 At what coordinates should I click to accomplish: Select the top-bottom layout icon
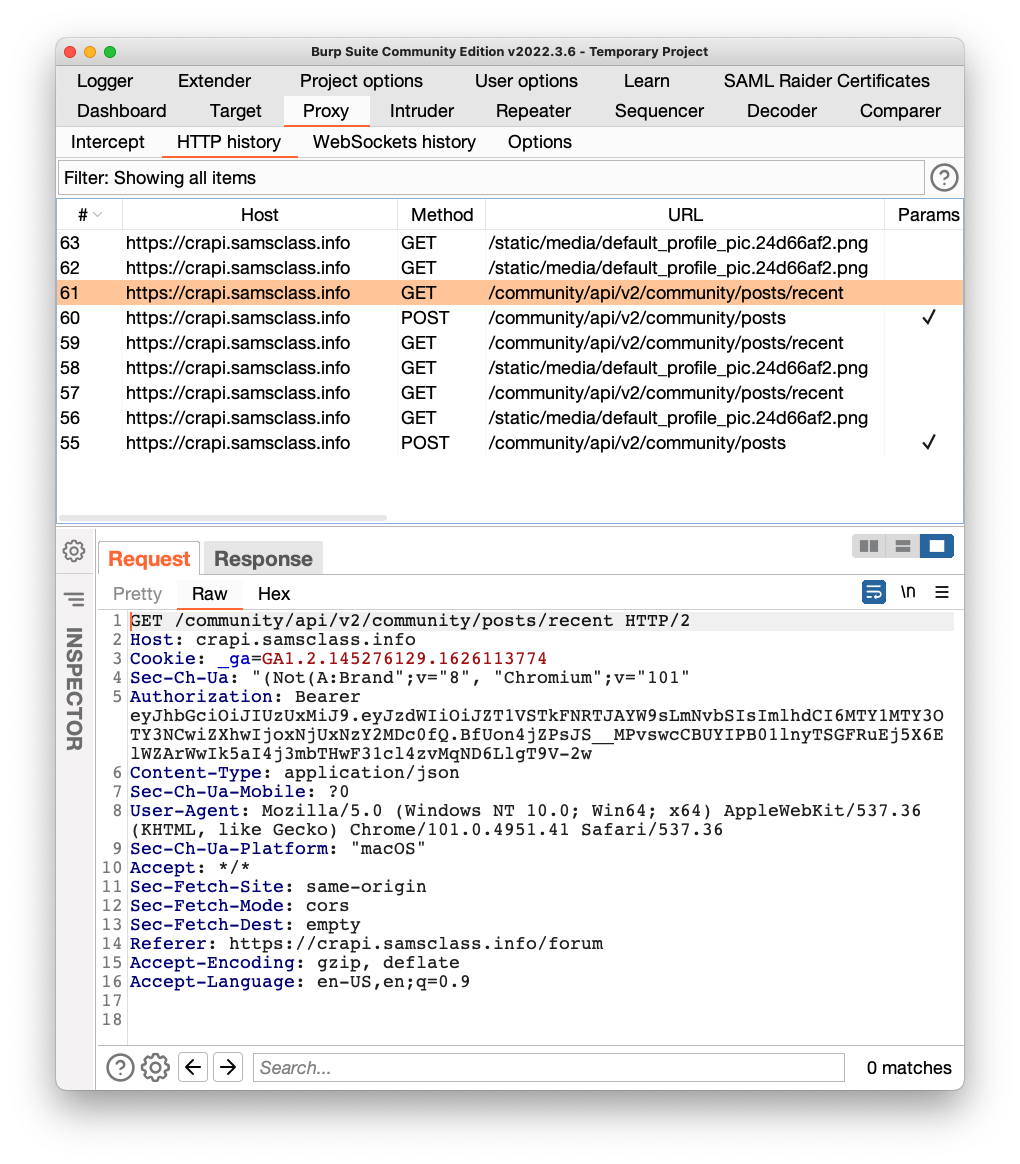point(903,546)
